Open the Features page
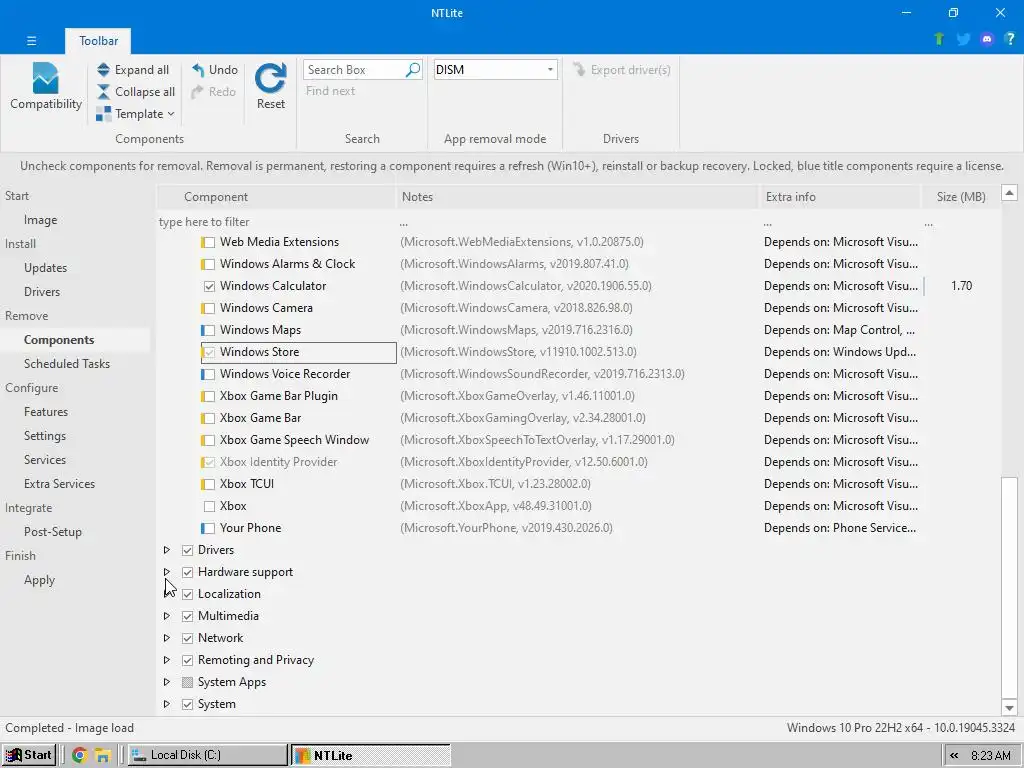 coord(46,412)
